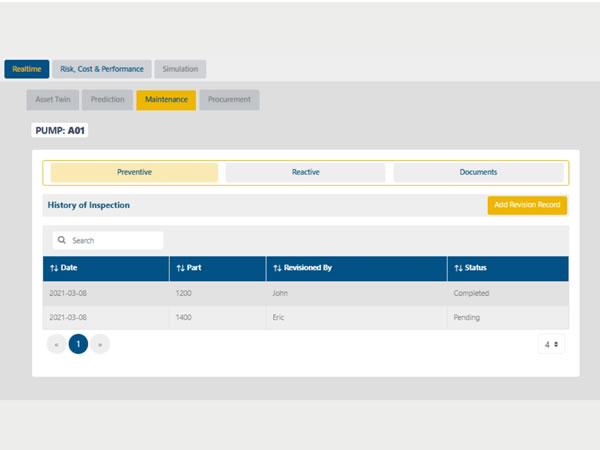The image size is (600, 450).
Task: Click the search magnifier icon
Action: click(x=62, y=240)
